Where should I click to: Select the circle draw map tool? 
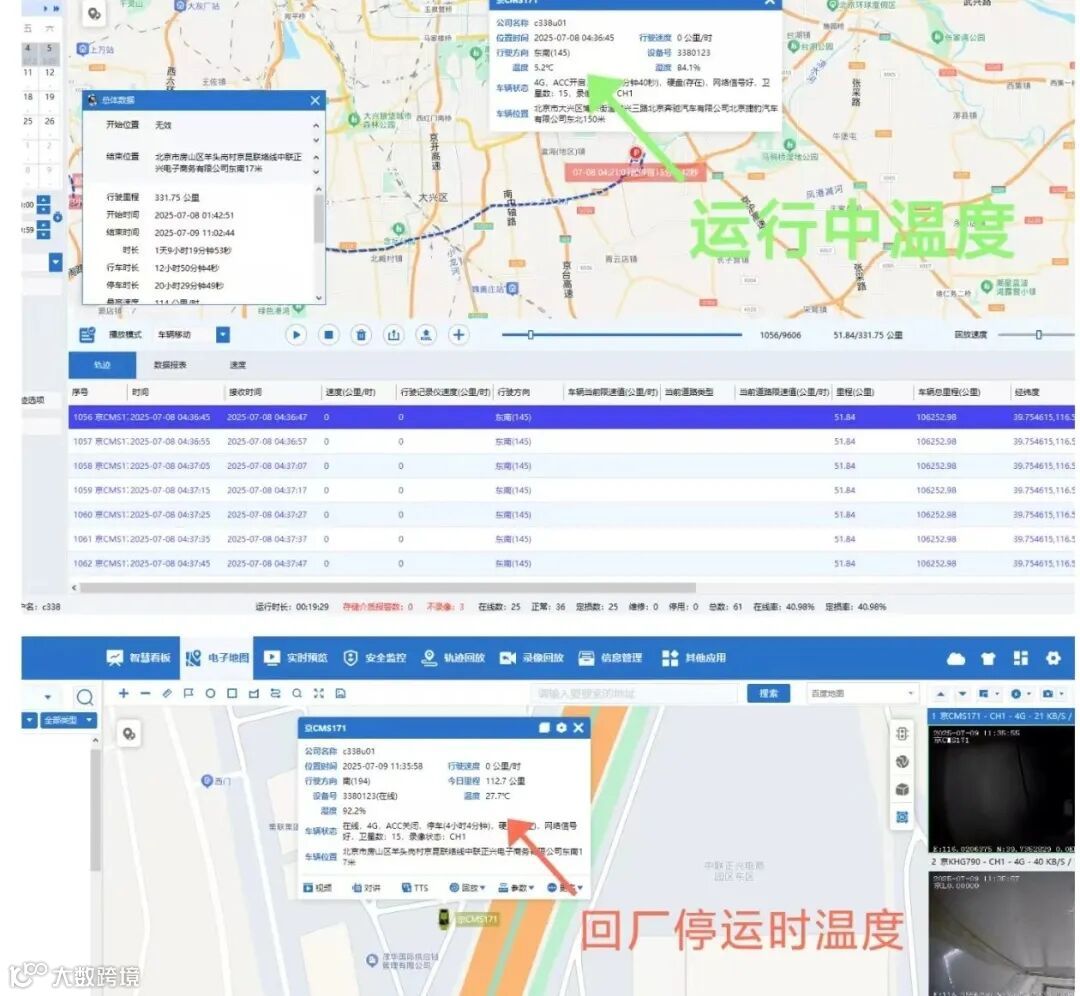click(210, 694)
